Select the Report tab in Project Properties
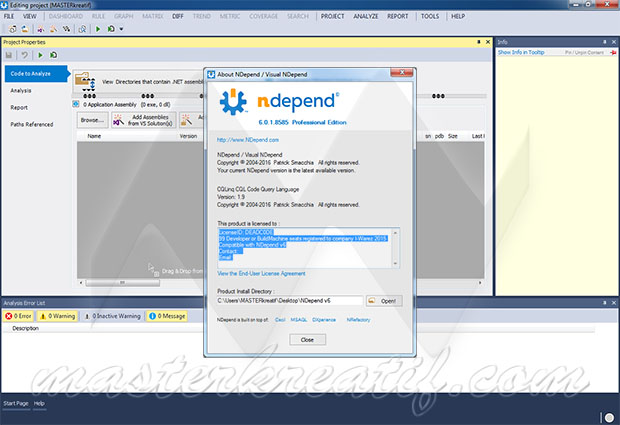Screen dimensions: 620x425 [19, 108]
